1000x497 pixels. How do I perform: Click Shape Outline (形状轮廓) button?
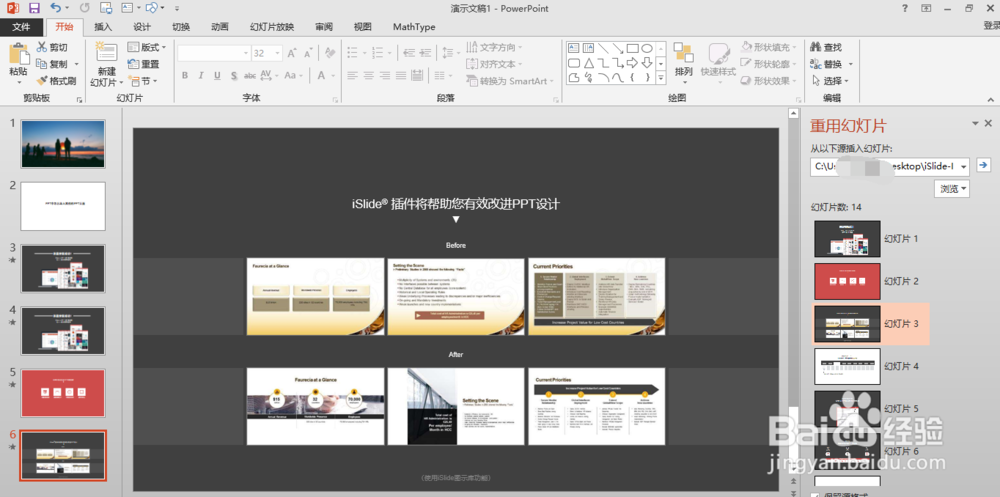pos(768,64)
